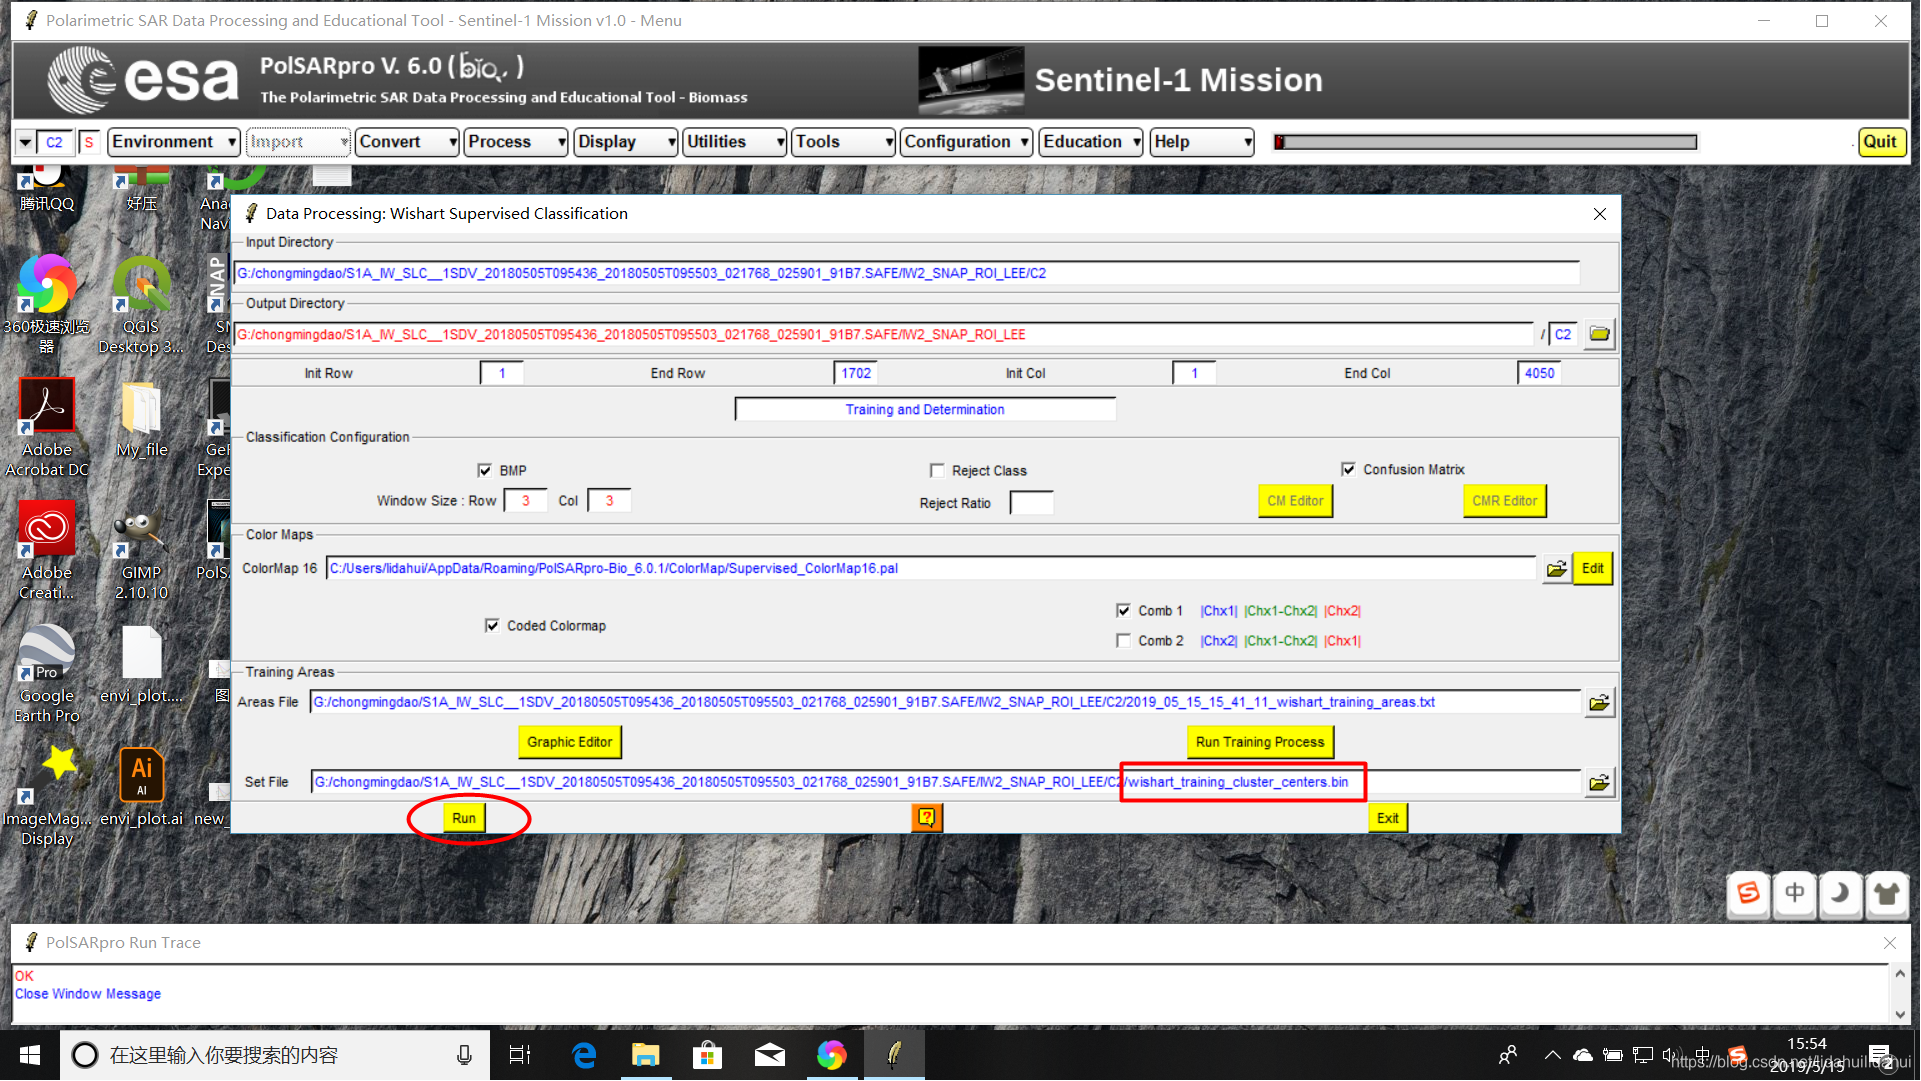Open folder browser for Output Directory
Viewport: 1921px width, 1081px height.
click(1599, 334)
